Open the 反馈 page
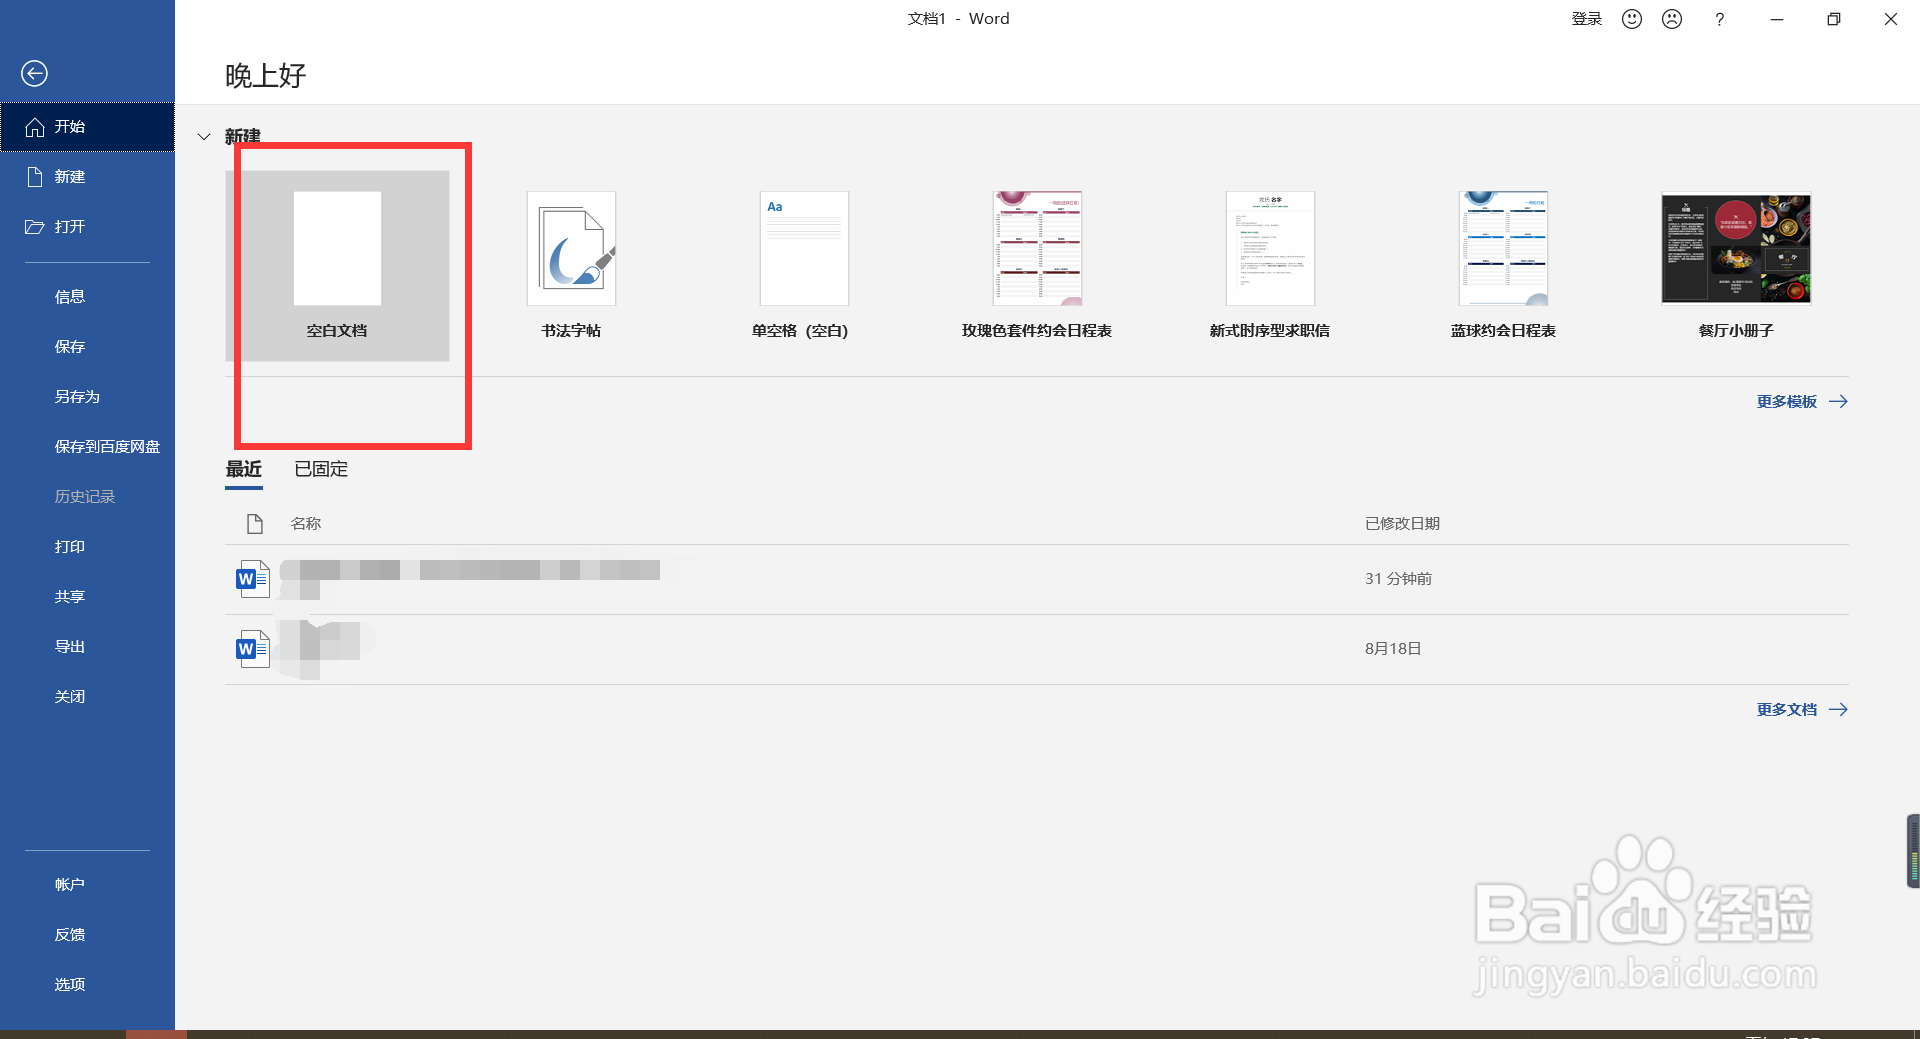 87,935
